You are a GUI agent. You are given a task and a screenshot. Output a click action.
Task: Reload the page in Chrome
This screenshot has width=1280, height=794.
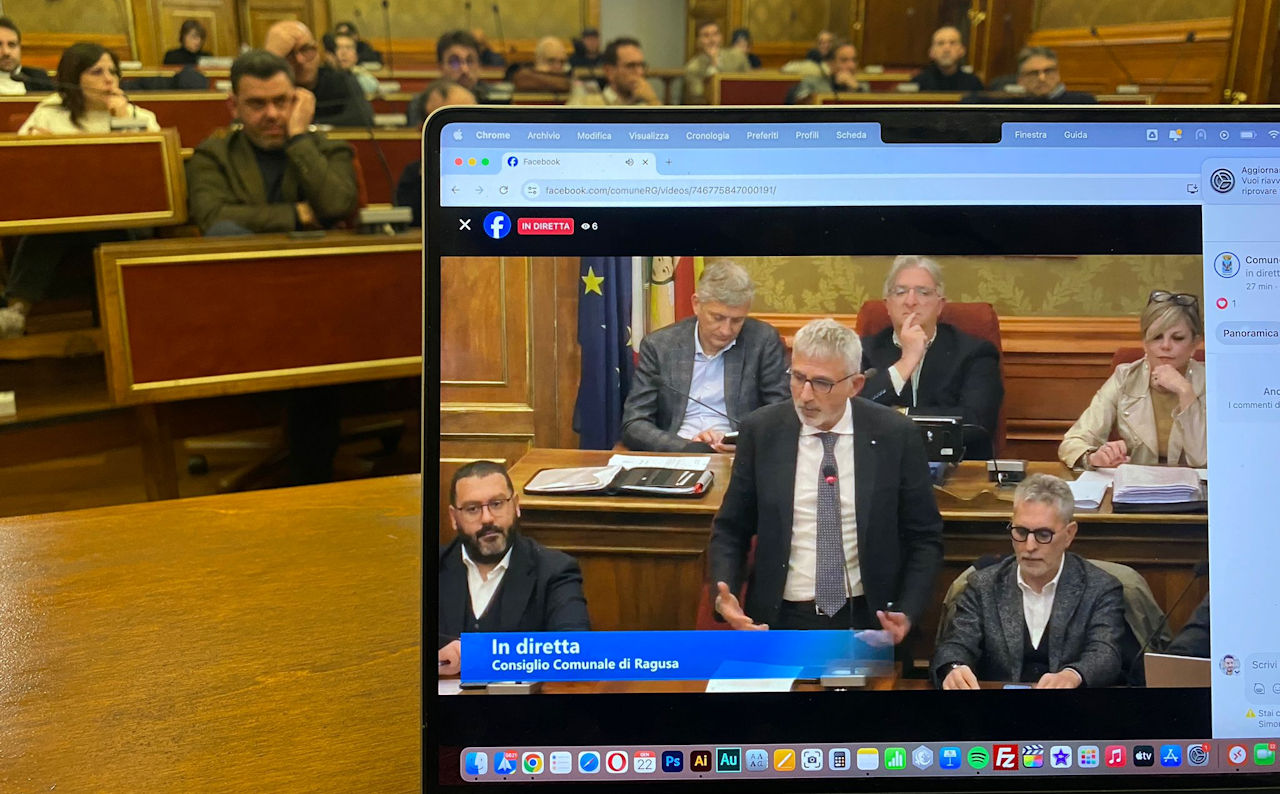click(x=503, y=190)
